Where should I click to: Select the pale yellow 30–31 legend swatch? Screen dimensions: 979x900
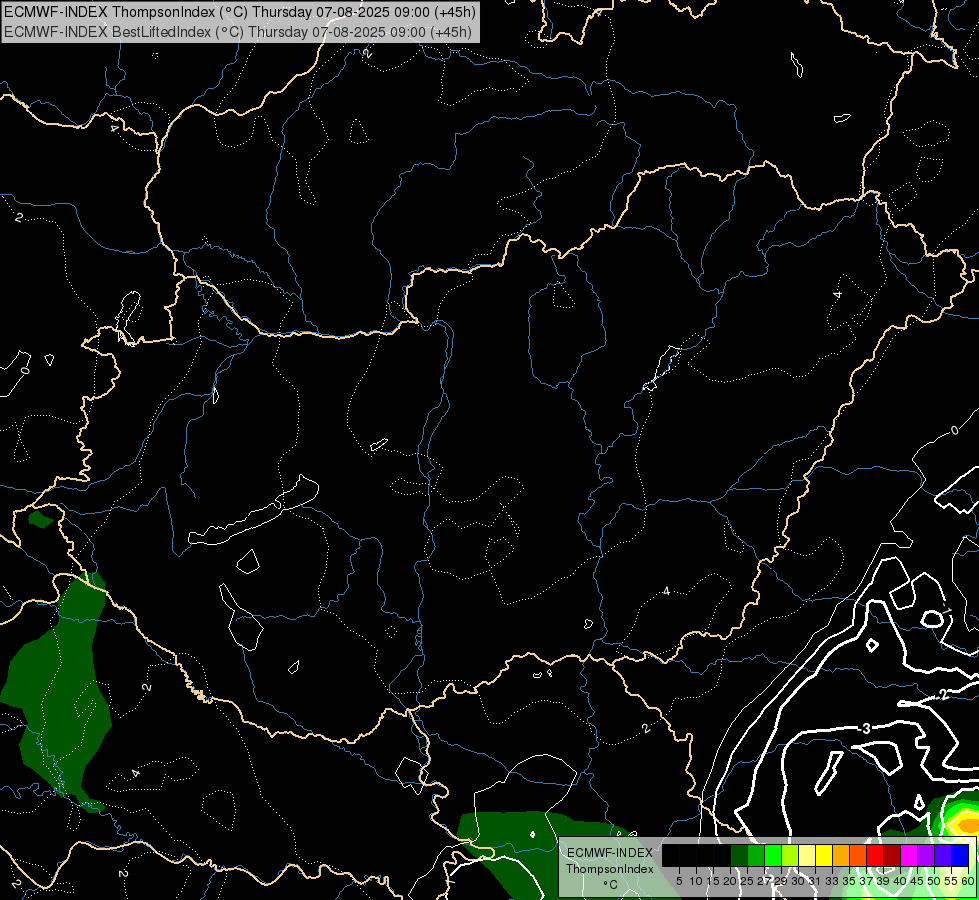click(x=807, y=856)
